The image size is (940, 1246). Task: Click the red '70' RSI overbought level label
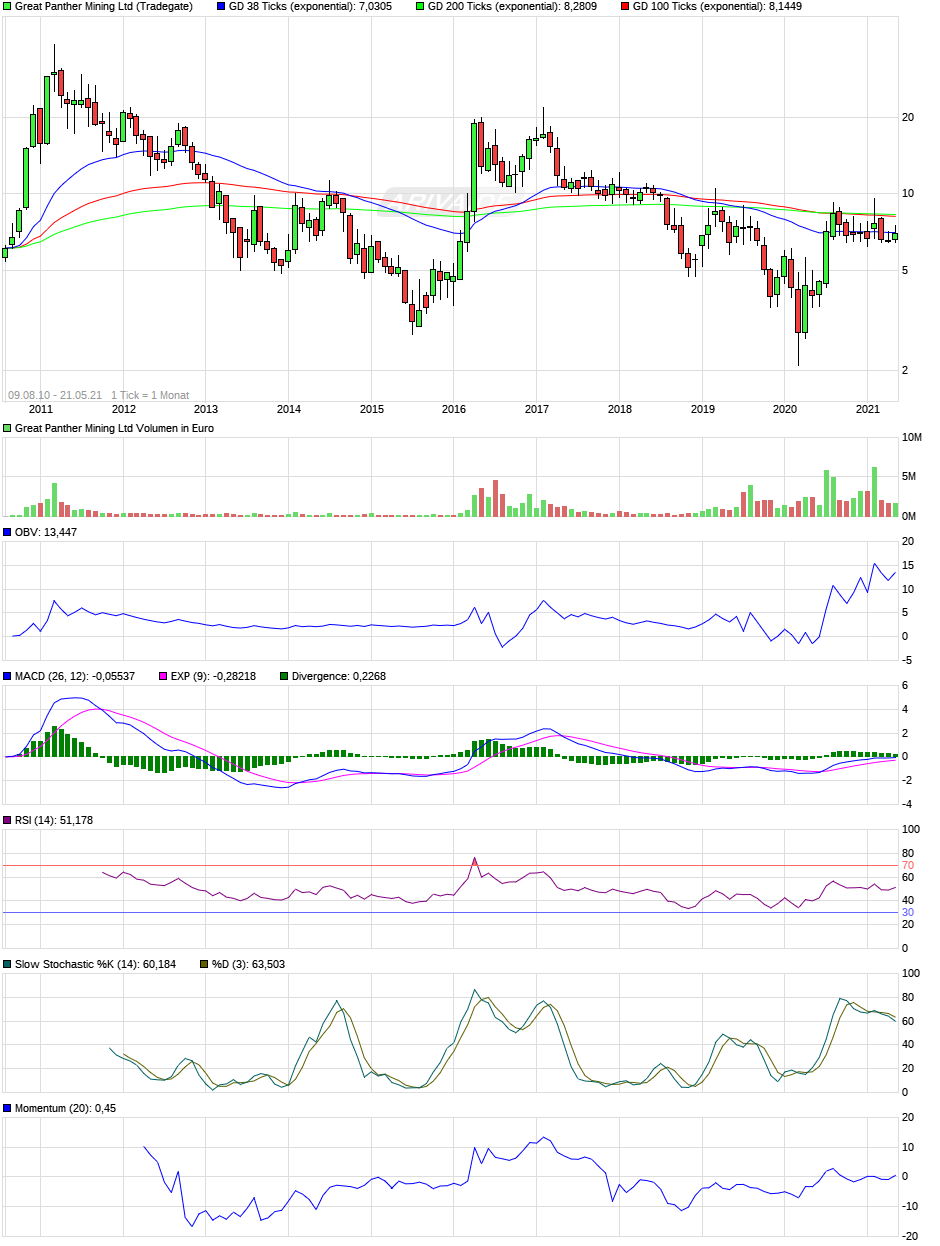point(908,865)
